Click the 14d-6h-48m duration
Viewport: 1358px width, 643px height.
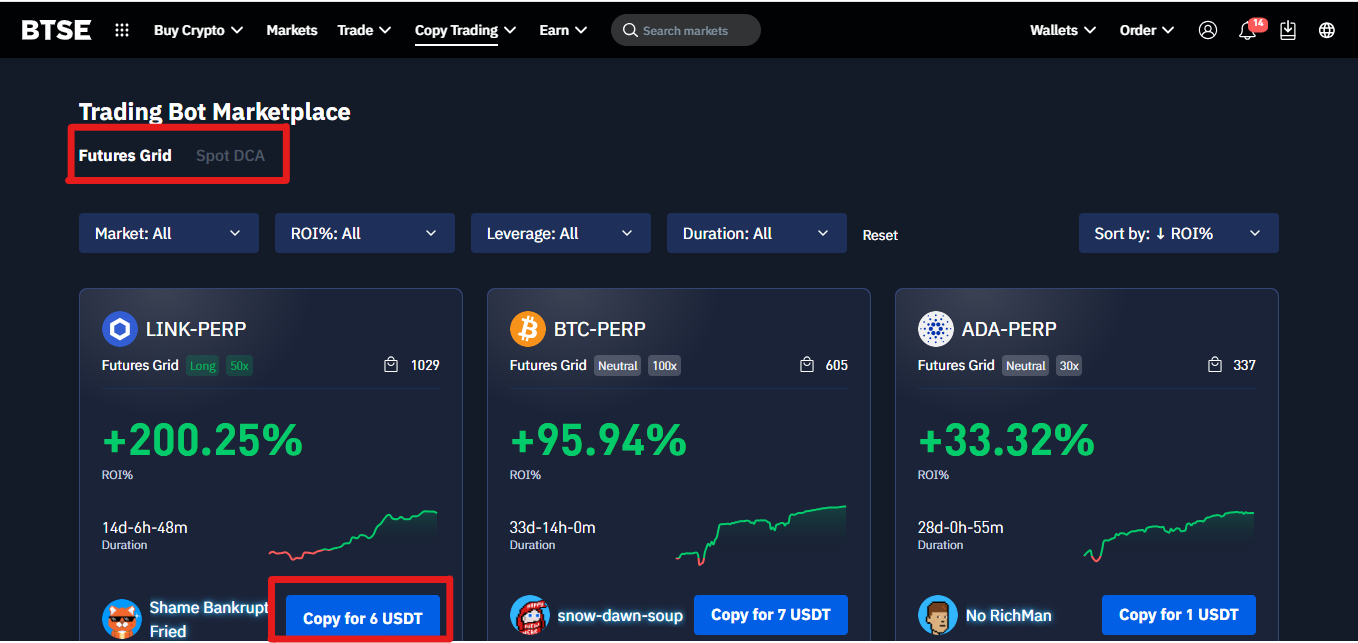144,527
